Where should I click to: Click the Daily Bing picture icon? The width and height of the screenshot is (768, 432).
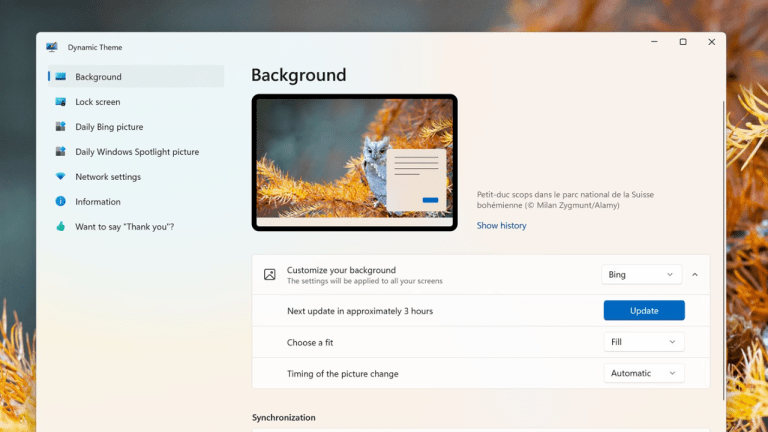click(x=61, y=126)
